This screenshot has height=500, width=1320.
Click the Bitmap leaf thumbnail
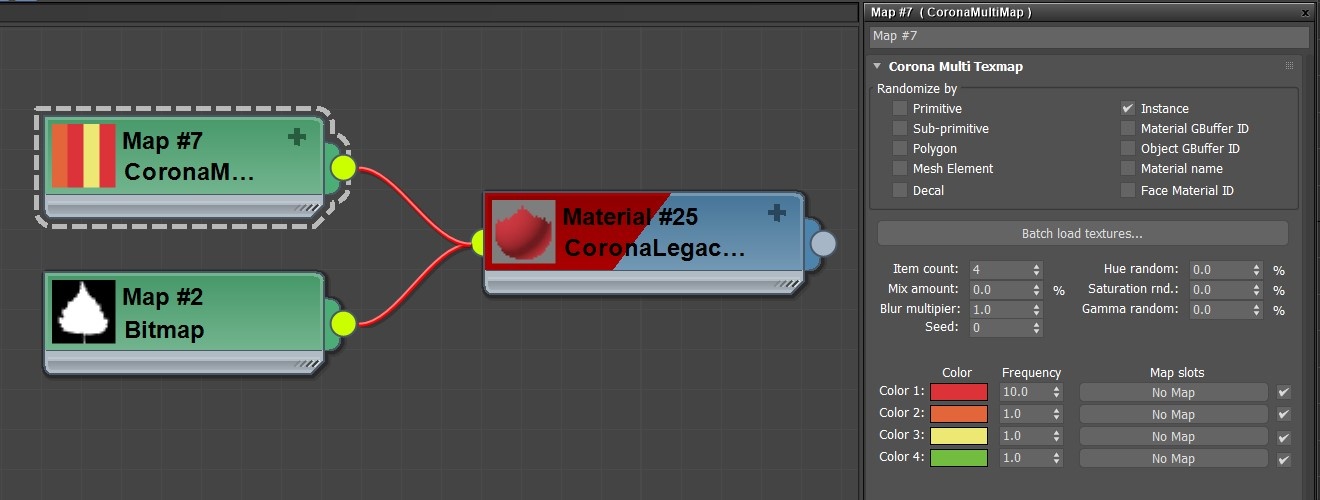coord(83,312)
